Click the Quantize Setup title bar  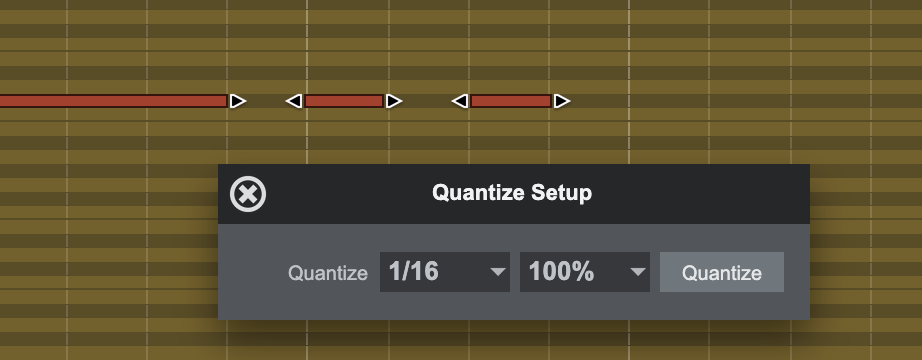point(513,194)
